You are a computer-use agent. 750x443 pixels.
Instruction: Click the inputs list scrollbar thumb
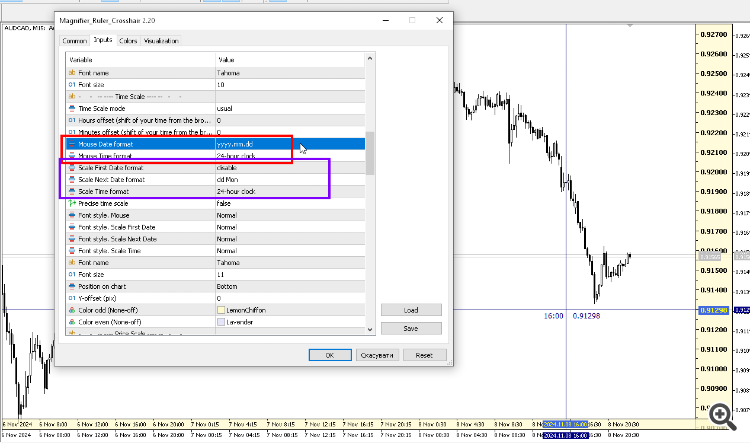tap(370, 153)
